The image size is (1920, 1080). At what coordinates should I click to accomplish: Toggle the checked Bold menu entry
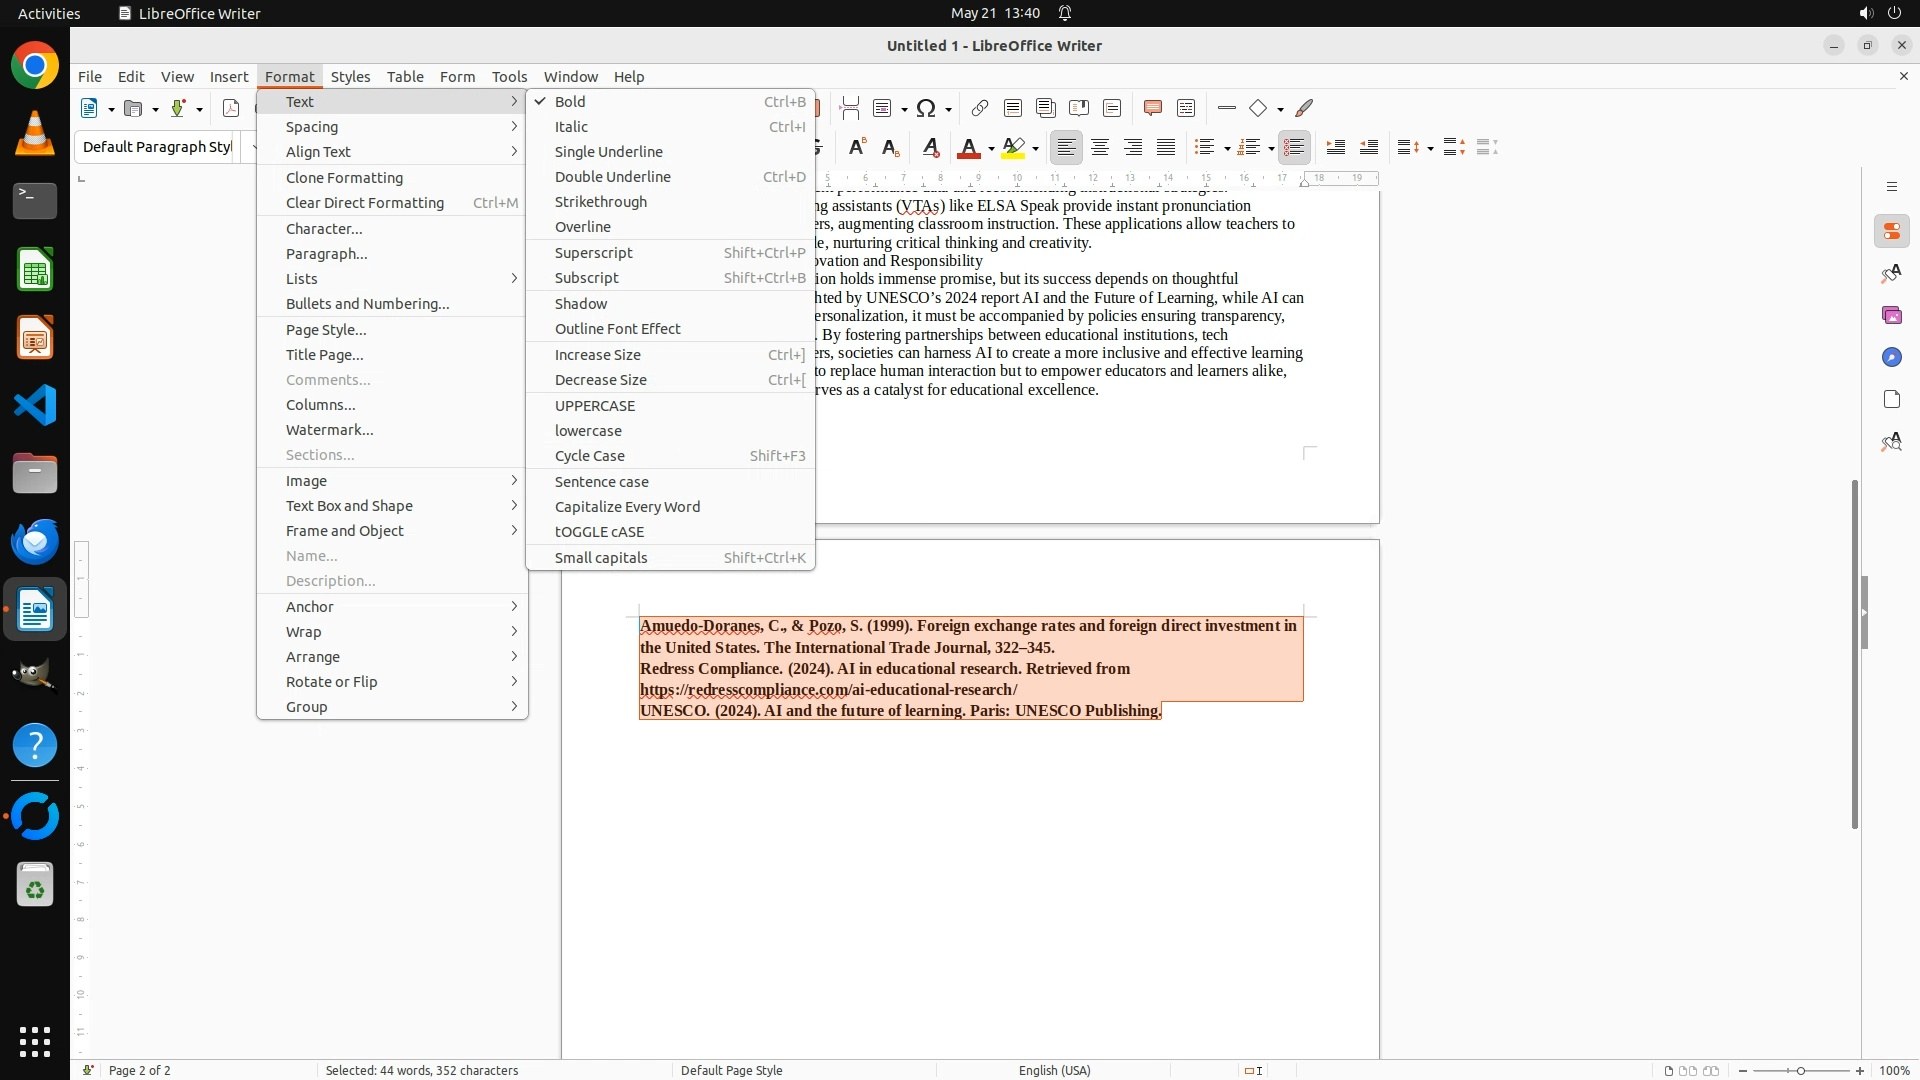click(570, 102)
